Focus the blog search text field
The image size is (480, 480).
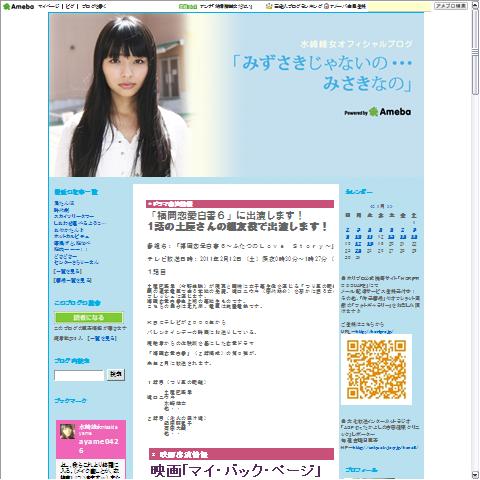79,375
